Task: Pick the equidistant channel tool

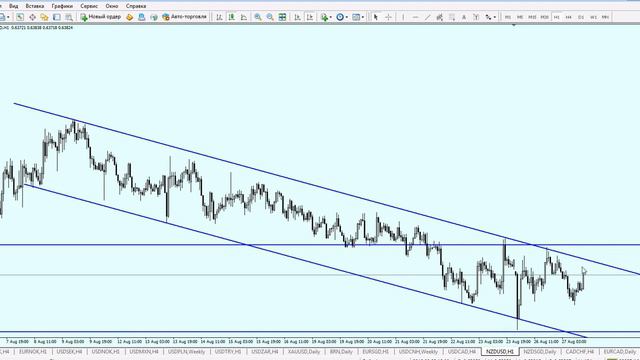Action: pos(440,17)
